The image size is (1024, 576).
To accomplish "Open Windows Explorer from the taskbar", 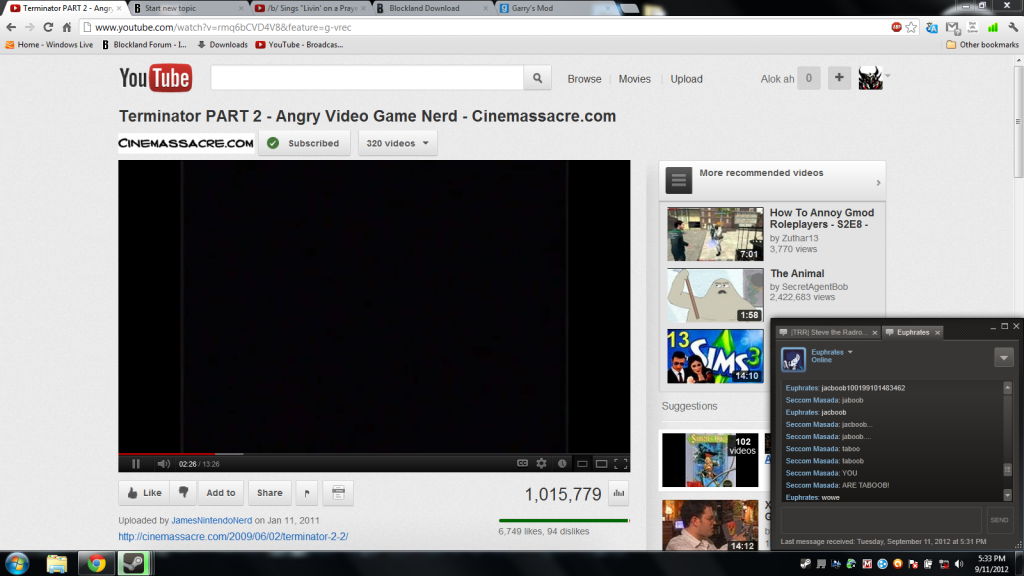I will [57, 563].
